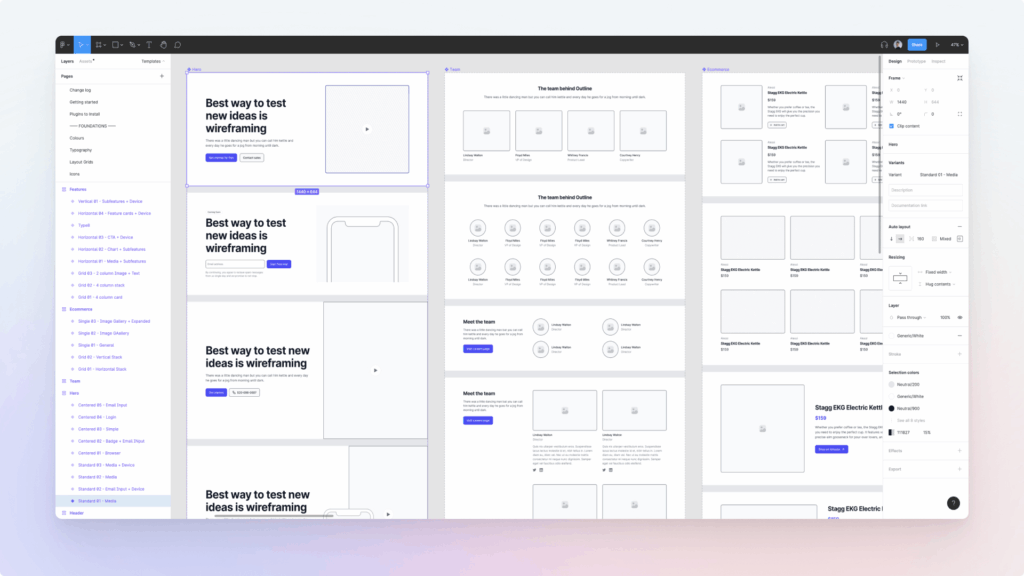This screenshot has width=1024, height=576.
Task: Open the zoom level dropdown
Action: click(957, 45)
